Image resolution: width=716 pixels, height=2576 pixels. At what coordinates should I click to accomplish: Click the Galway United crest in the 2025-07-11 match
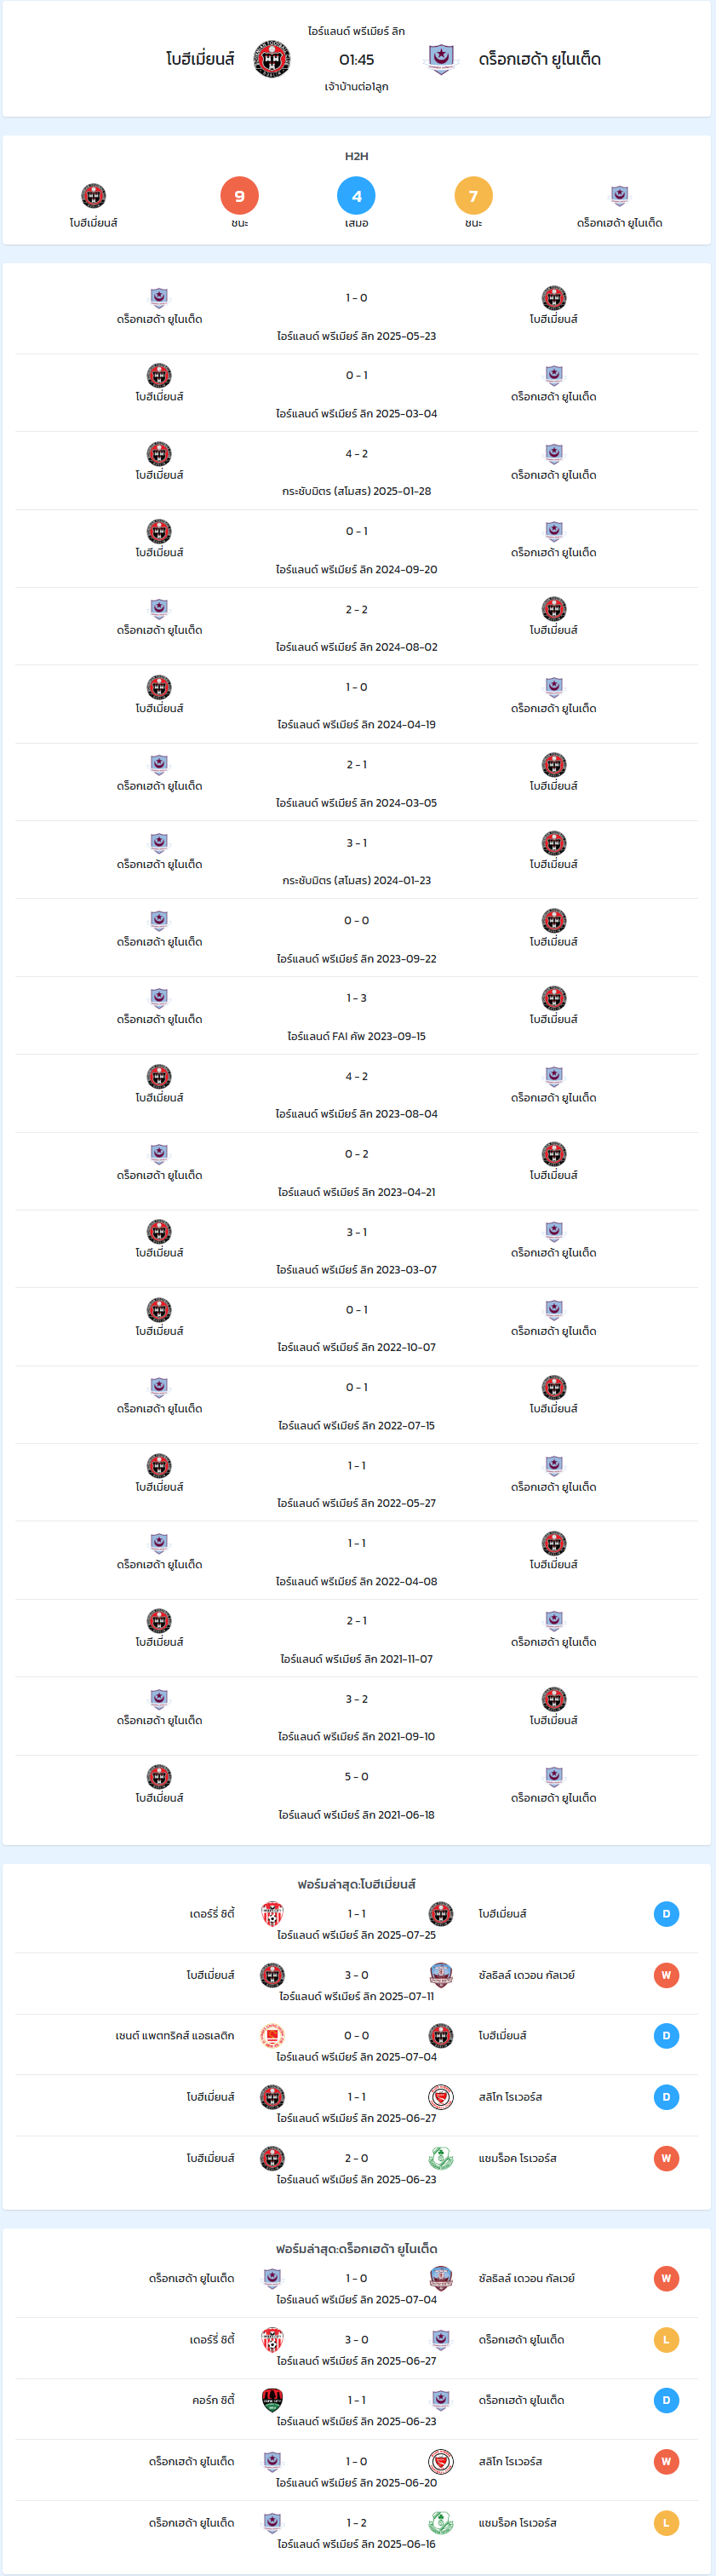pyautogui.click(x=440, y=1975)
